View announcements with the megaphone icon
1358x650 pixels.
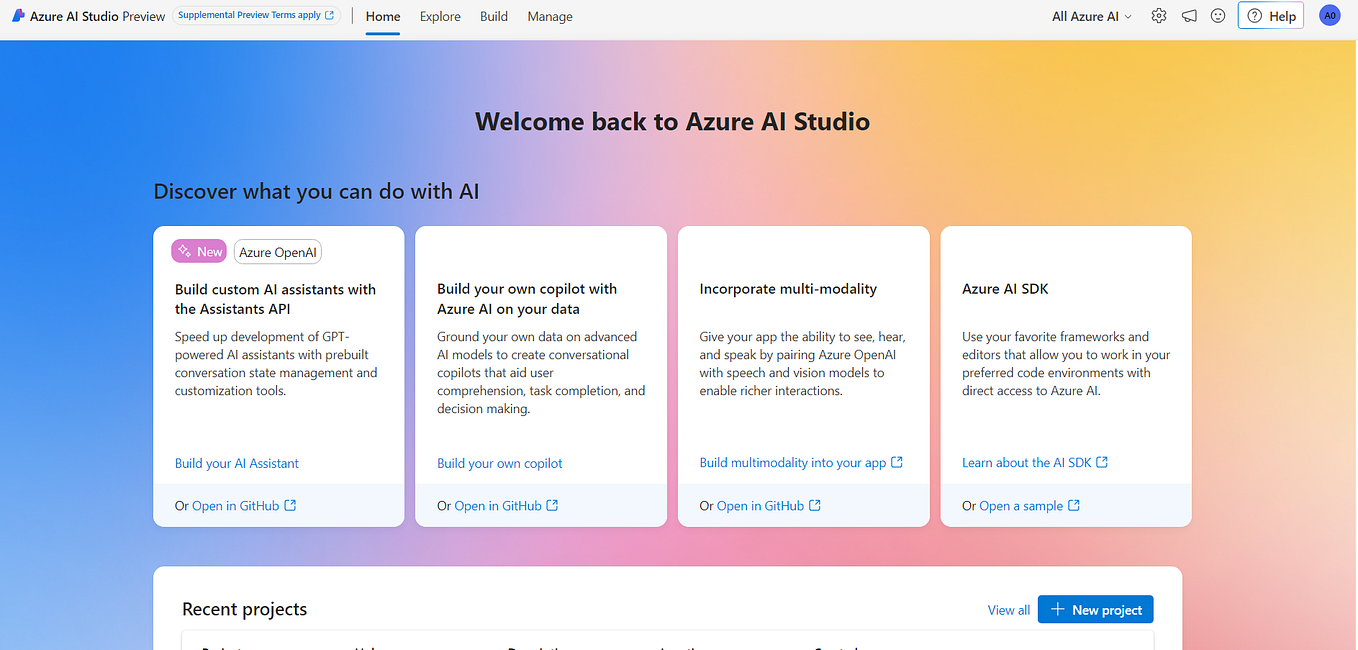coord(1188,15)
